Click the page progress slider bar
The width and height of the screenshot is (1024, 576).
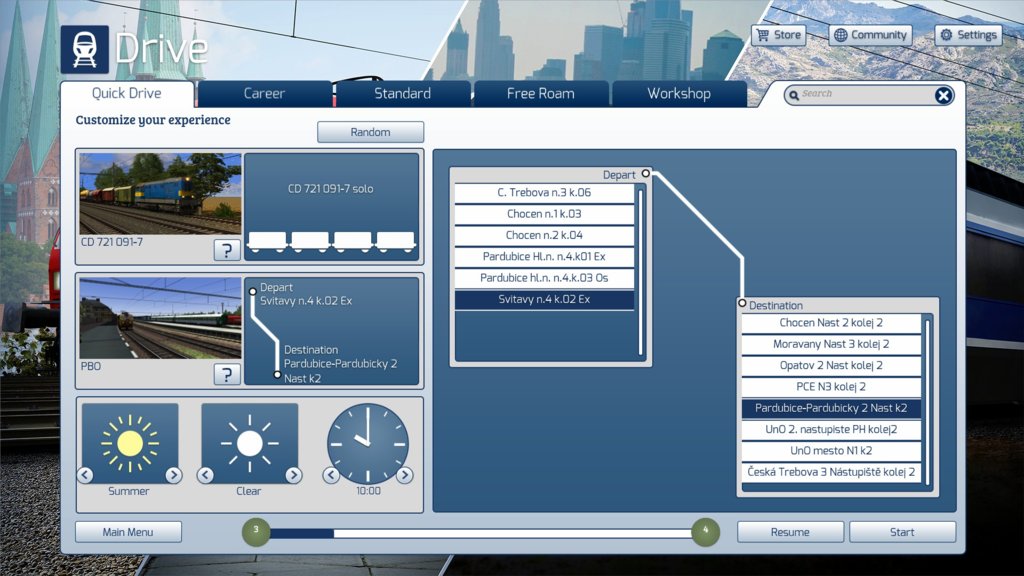[x=480, y=533]
